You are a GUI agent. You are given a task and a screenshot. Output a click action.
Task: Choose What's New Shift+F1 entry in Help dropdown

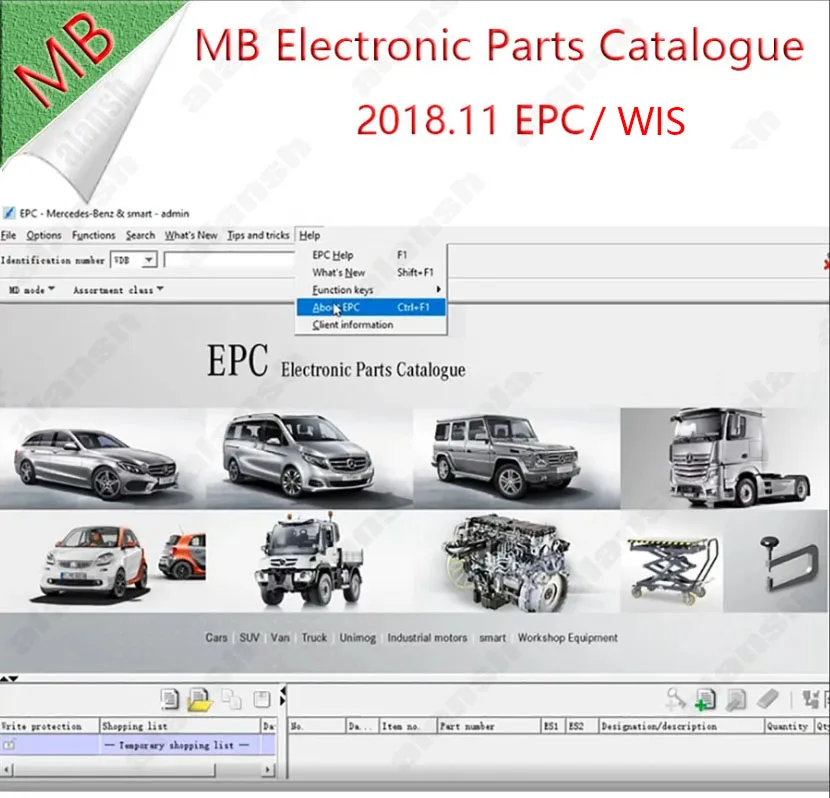[x=372, y=273]
